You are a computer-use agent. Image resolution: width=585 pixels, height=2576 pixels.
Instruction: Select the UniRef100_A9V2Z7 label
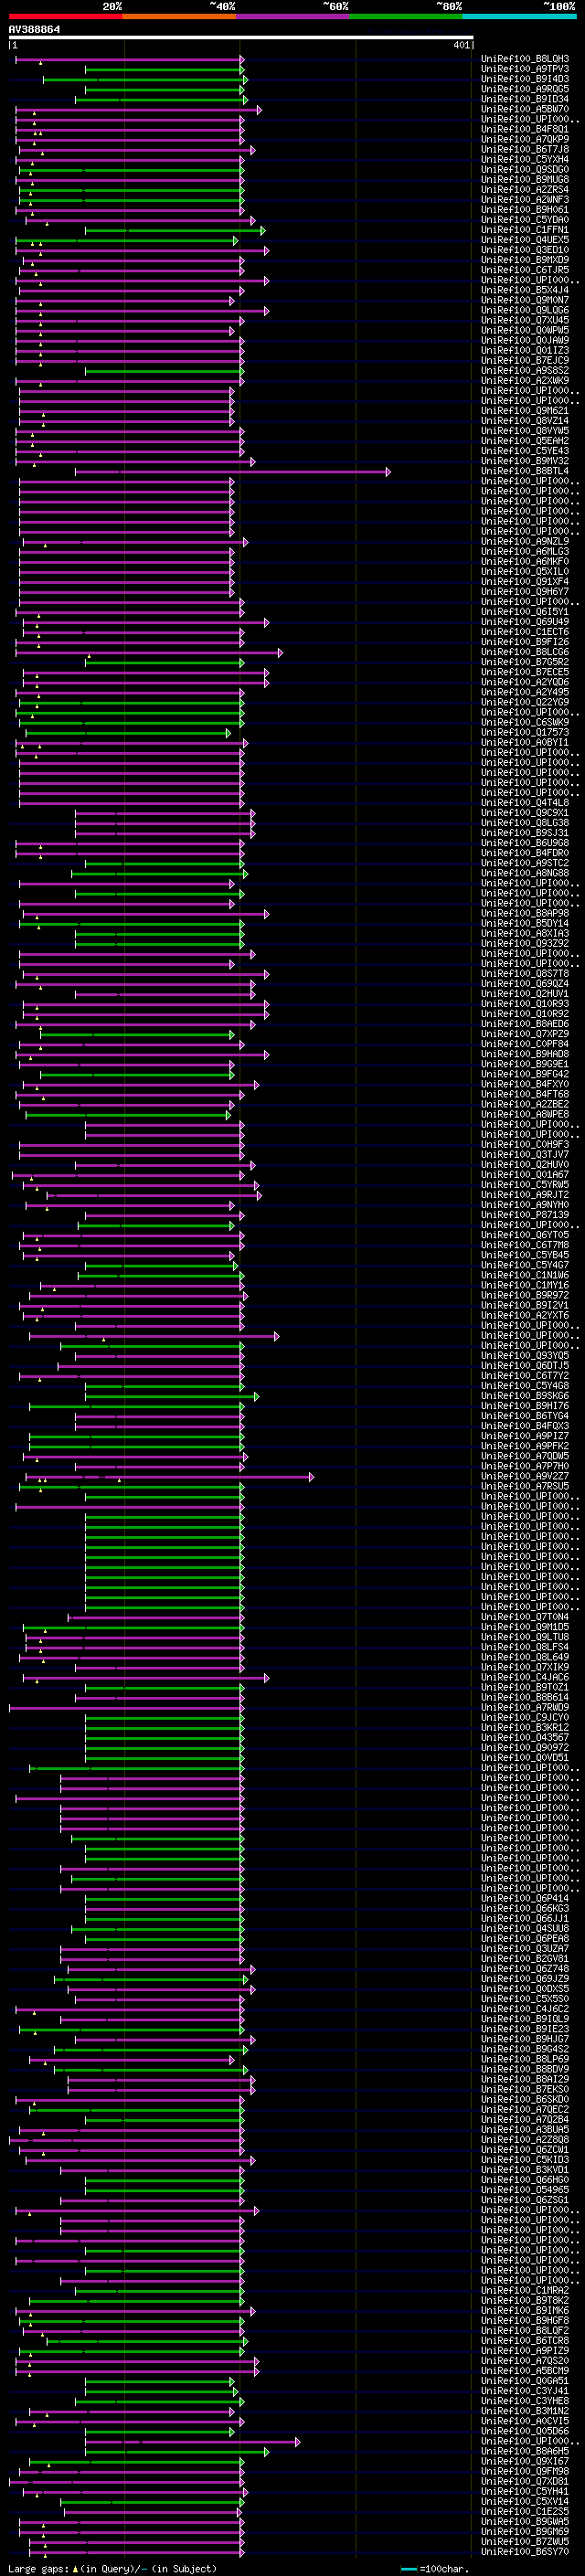[x=524, y=1476]
